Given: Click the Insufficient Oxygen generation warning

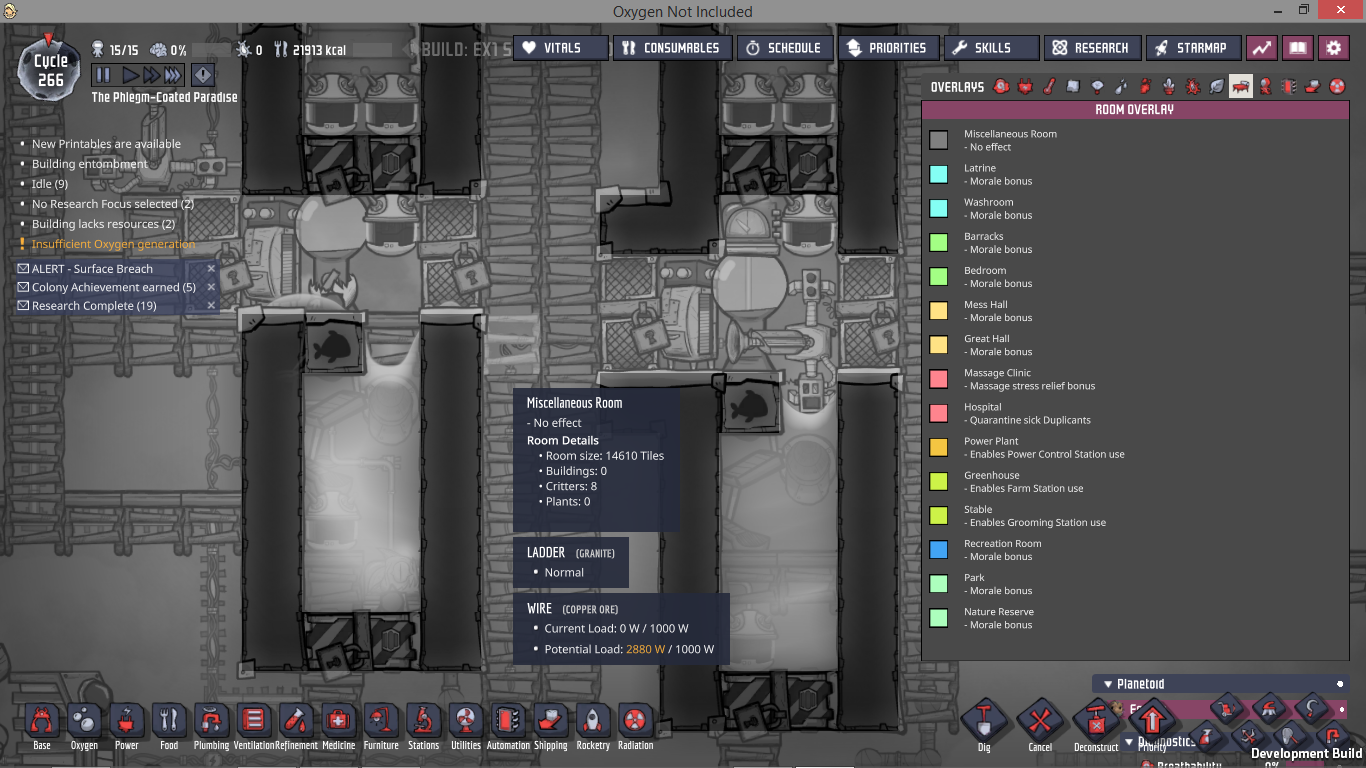Looking at the screenshot, I should point(113,244).
